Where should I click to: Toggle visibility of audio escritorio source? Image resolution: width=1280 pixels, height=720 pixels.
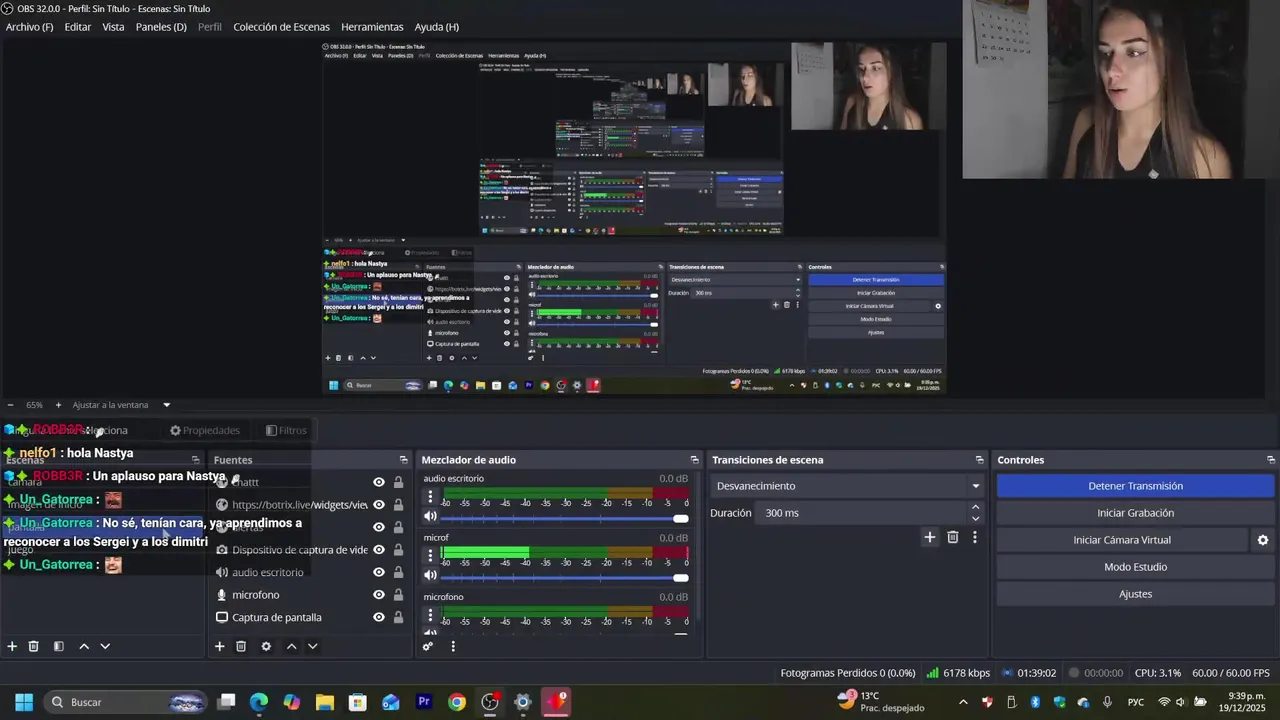pyautogui.click(x=379, y=572)
